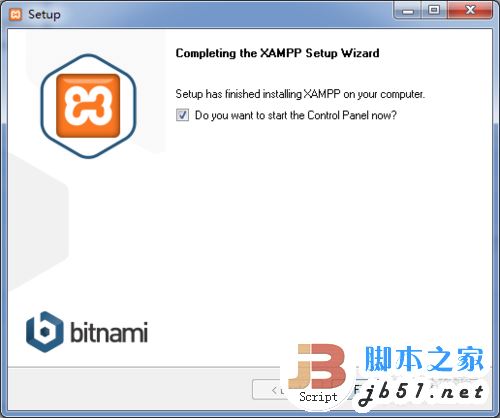Minimize the Setup window

pyautogui.click(x=408, y=11)
